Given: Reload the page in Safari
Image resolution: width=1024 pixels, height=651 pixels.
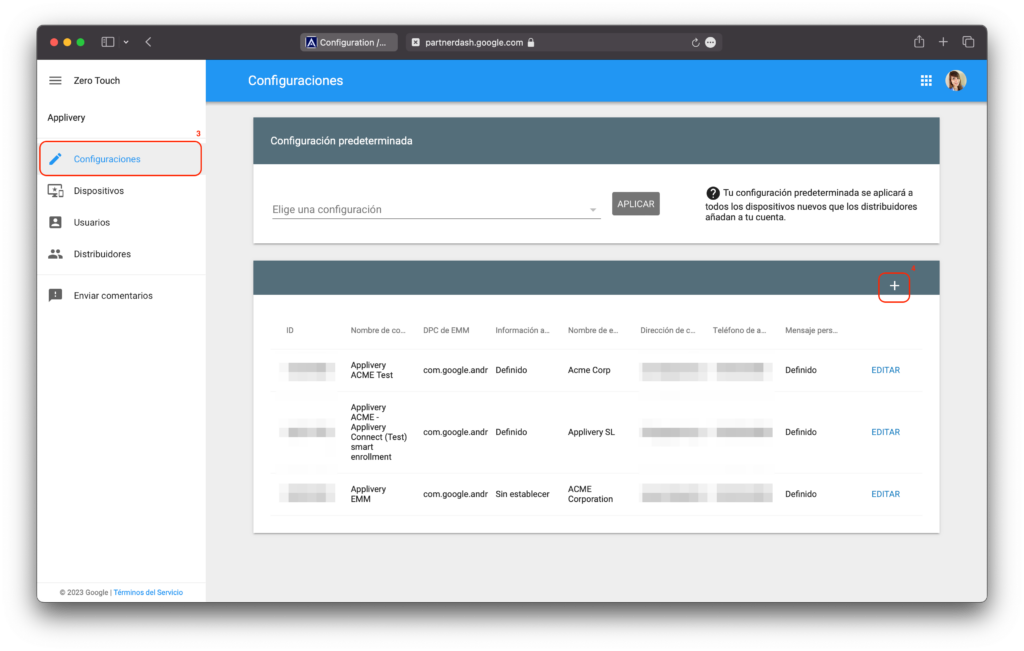Looking at the screenshot, I should tap(695, 42).
